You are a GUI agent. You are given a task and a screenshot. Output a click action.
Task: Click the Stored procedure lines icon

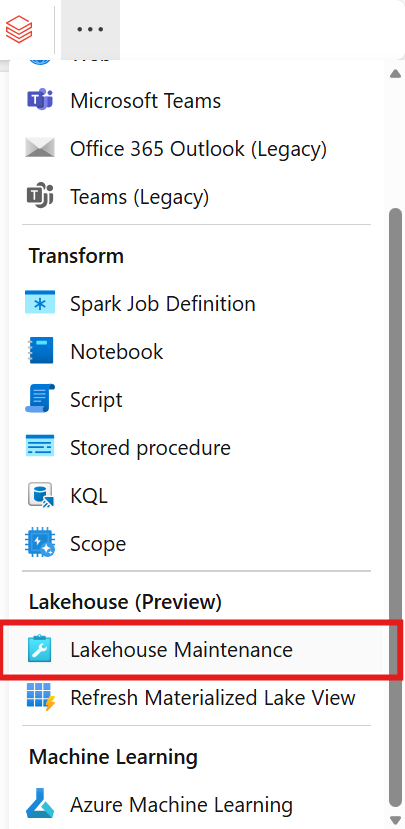click(x=40, y=447)
